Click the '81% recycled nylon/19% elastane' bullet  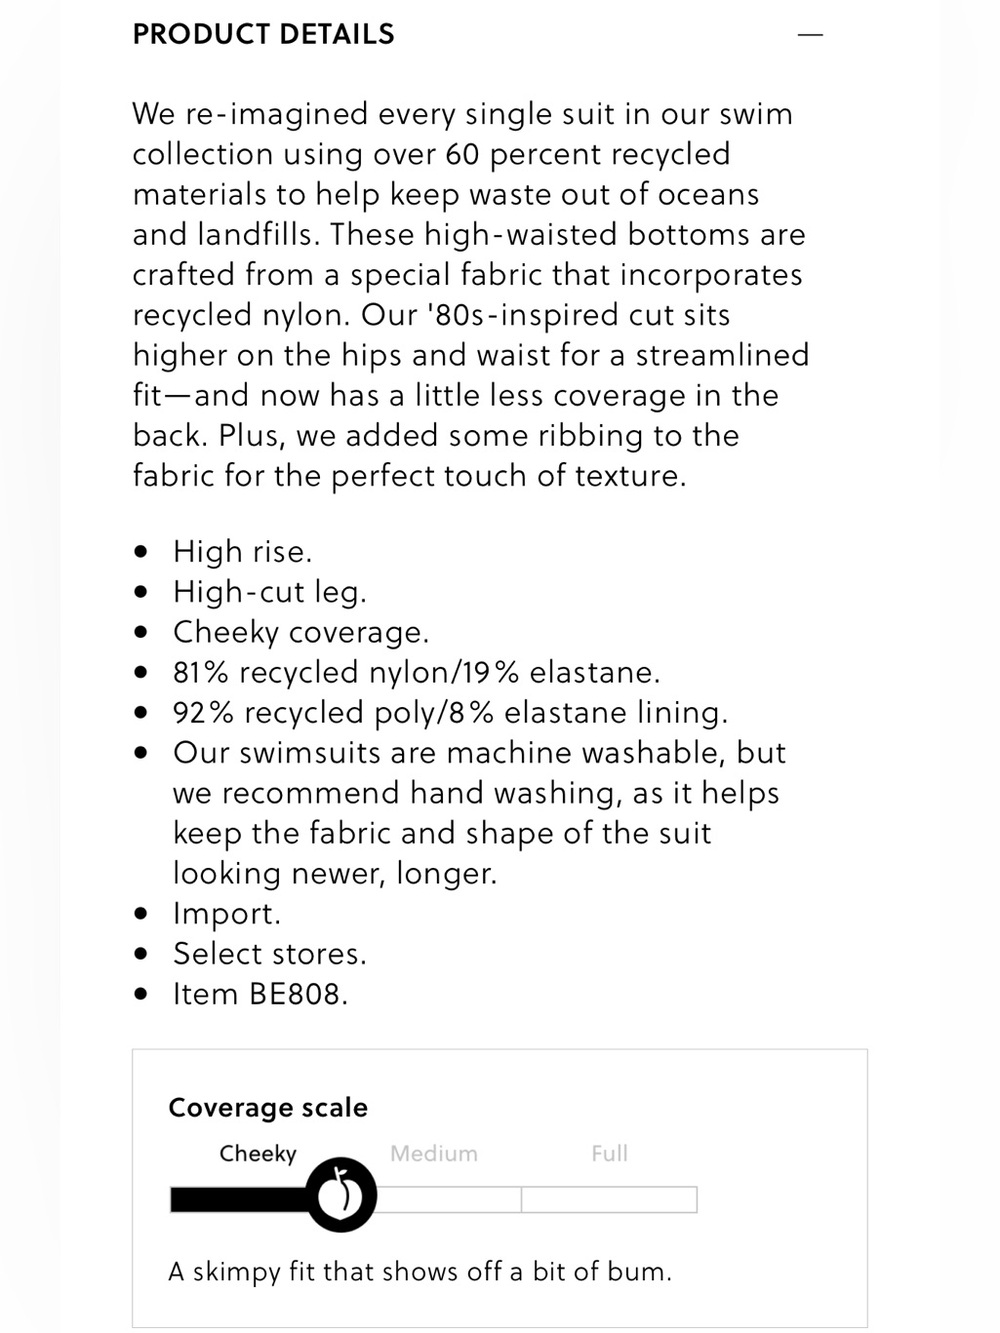click(417, 672)
